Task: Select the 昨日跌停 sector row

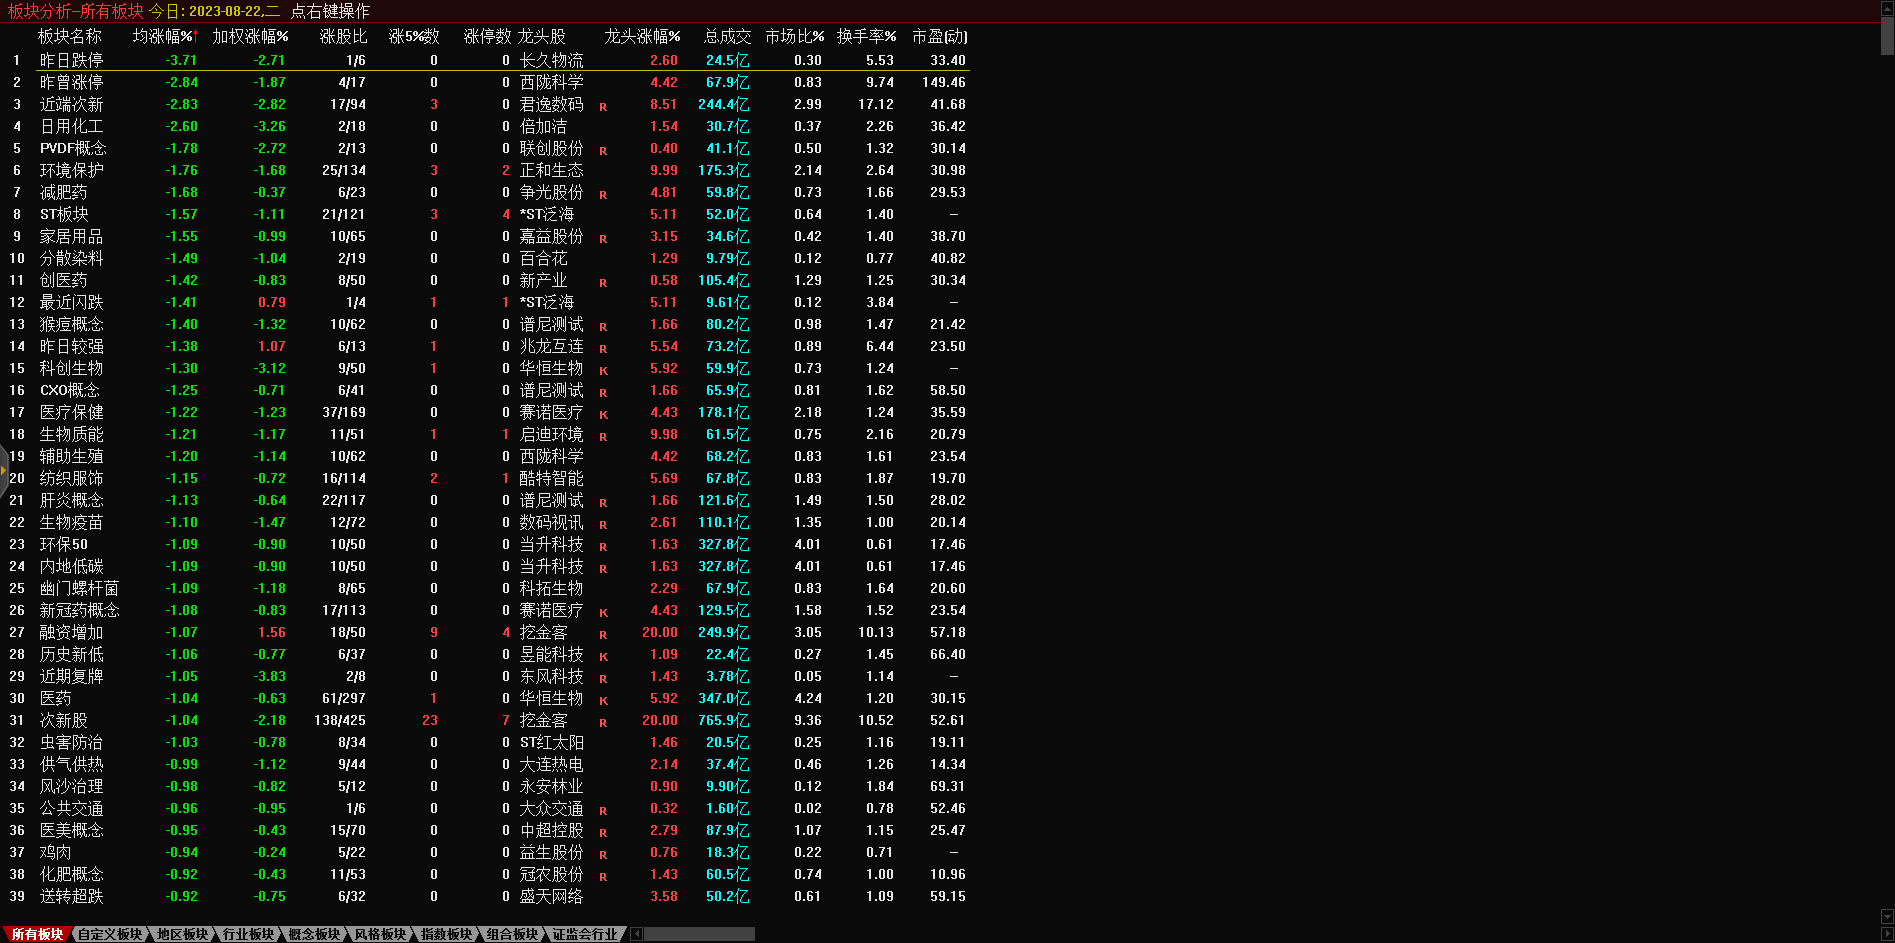Action: tap(71, 60)
